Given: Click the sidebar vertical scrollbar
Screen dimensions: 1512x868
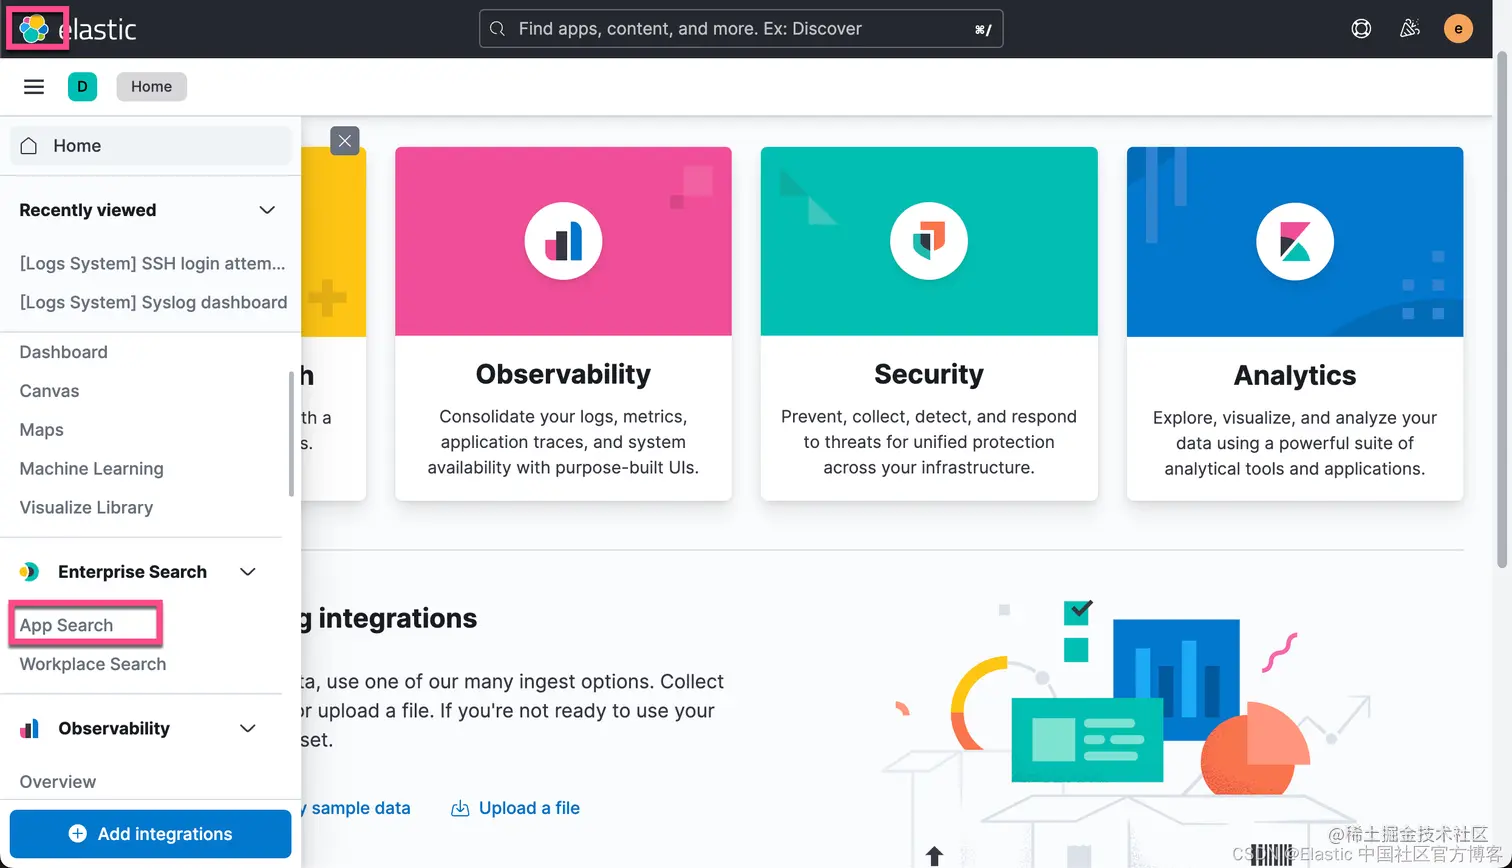Looking at the screenshot, I should [292, 433].
